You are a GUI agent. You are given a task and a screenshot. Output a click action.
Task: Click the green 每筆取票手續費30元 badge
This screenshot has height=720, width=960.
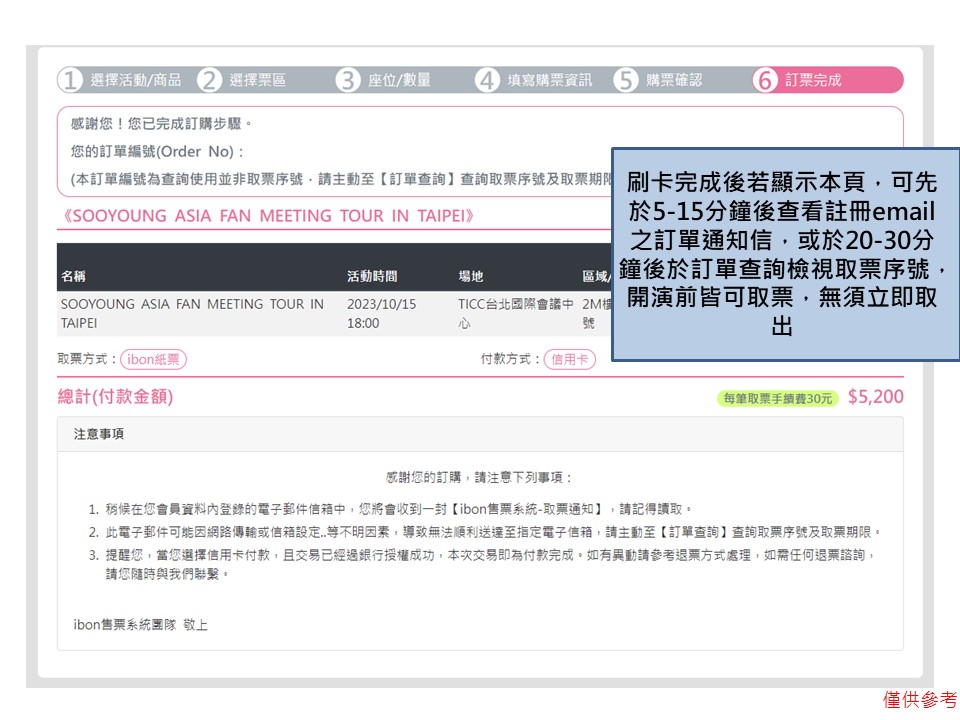[778, 399]
